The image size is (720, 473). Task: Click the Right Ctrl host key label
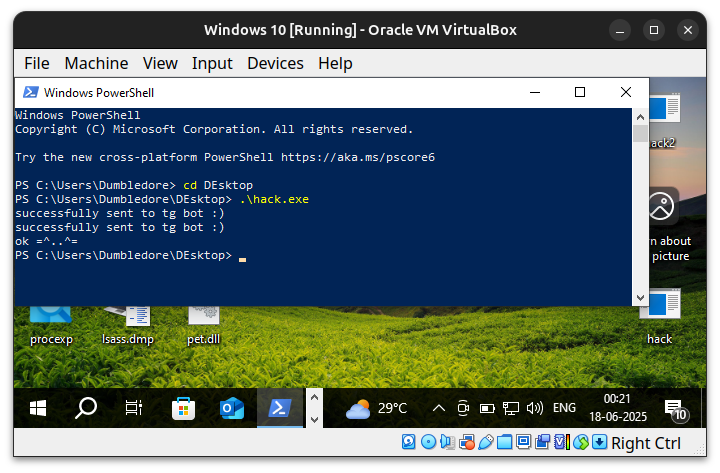click(646, 443)
